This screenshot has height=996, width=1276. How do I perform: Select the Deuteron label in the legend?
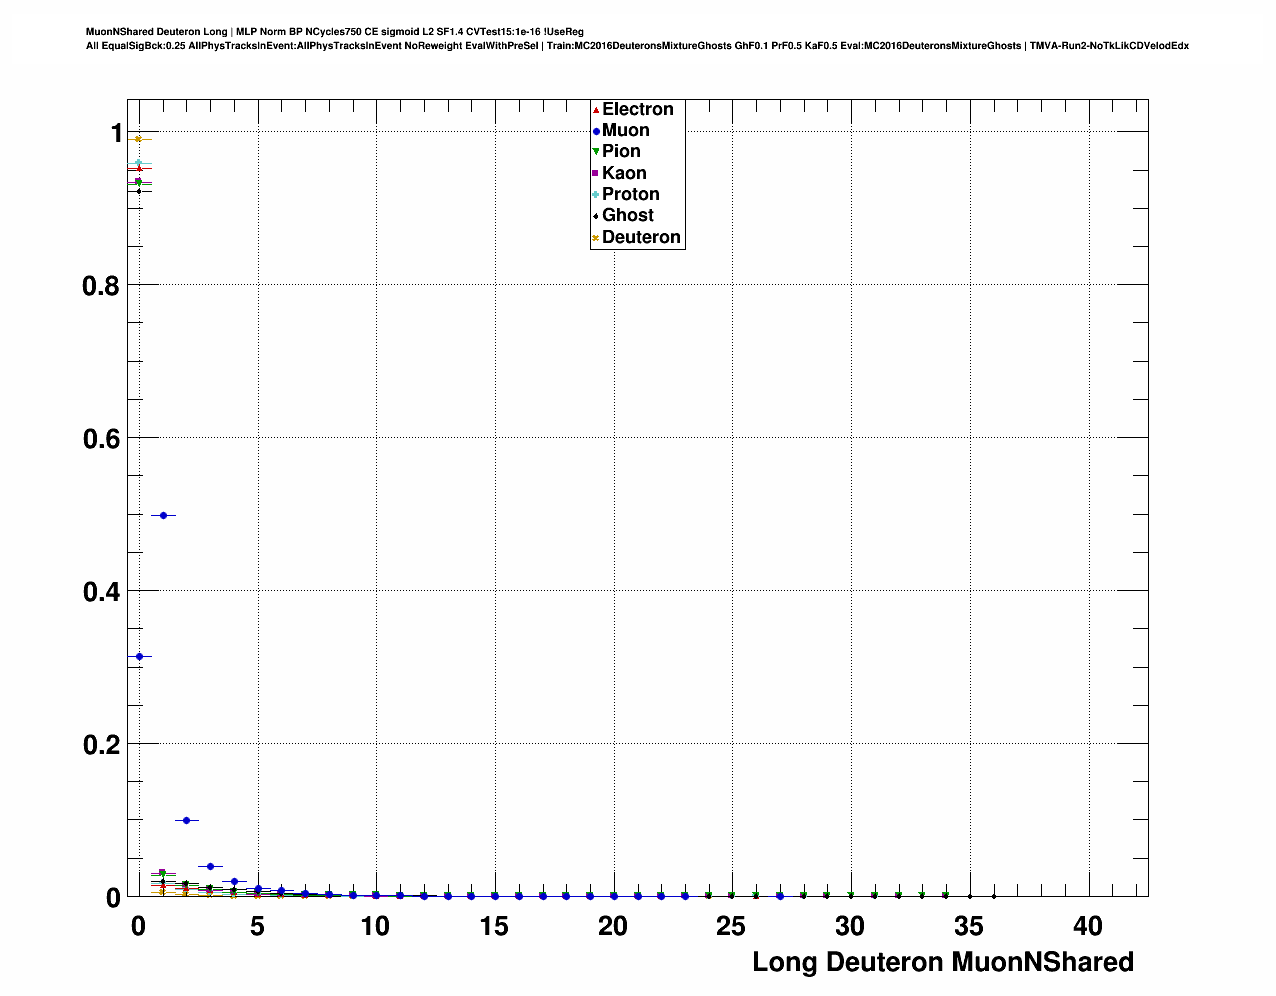coord(641,237)
